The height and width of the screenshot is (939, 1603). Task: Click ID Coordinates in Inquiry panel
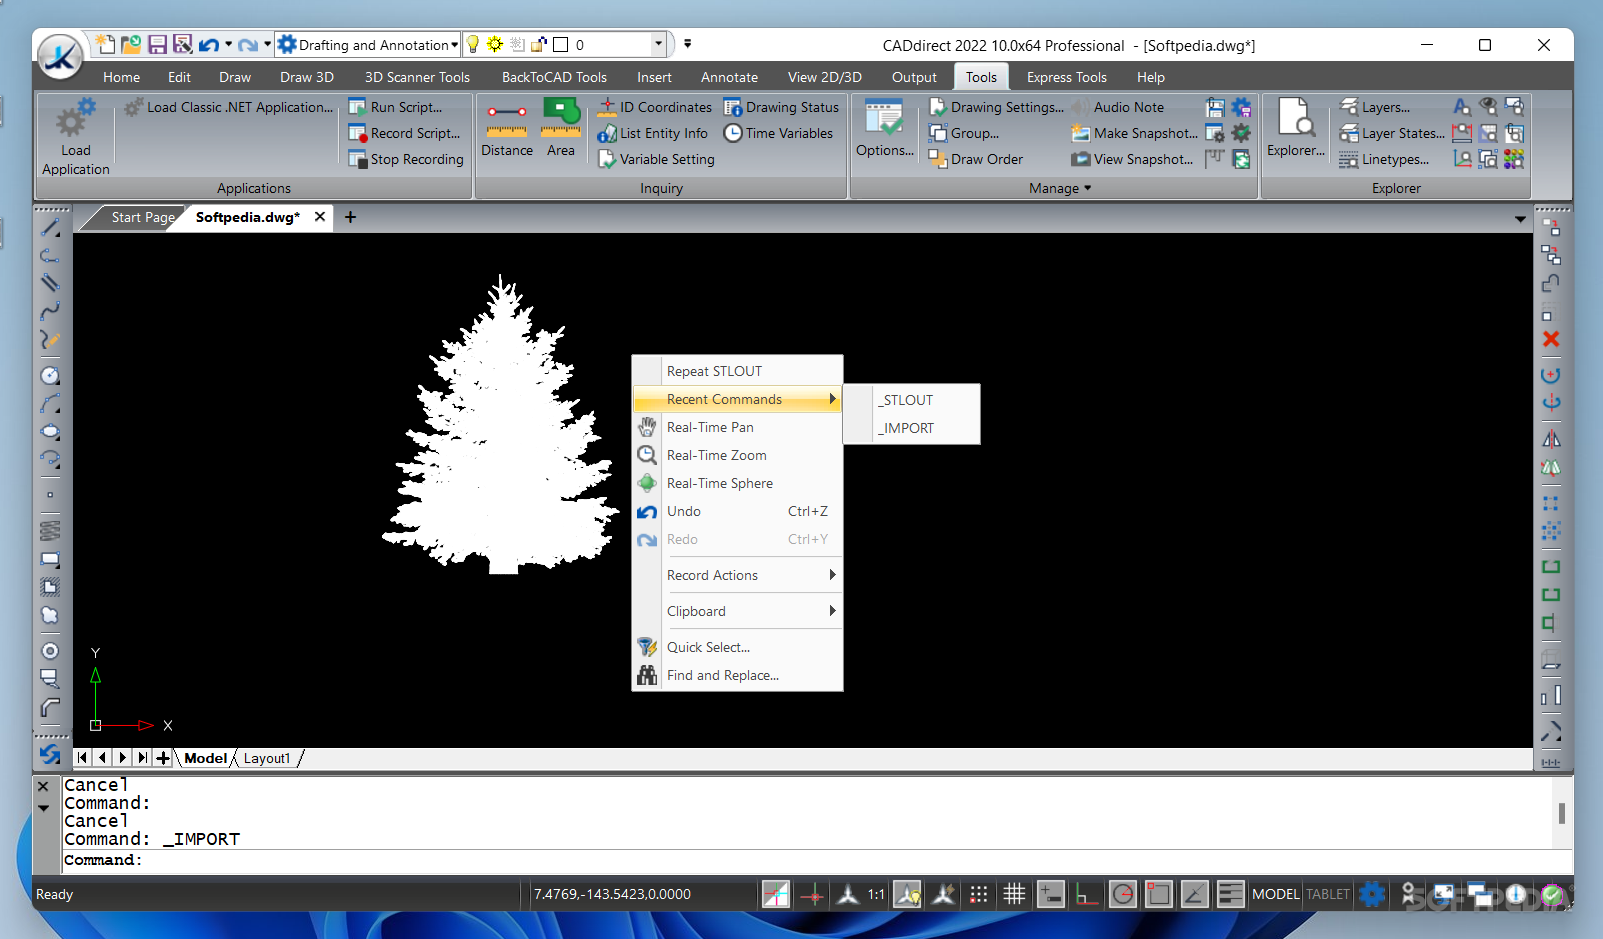[655, 107]
